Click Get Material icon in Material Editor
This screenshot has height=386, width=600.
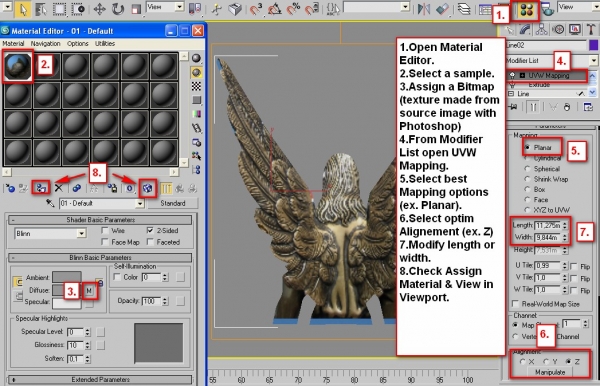tap(10, 188)
